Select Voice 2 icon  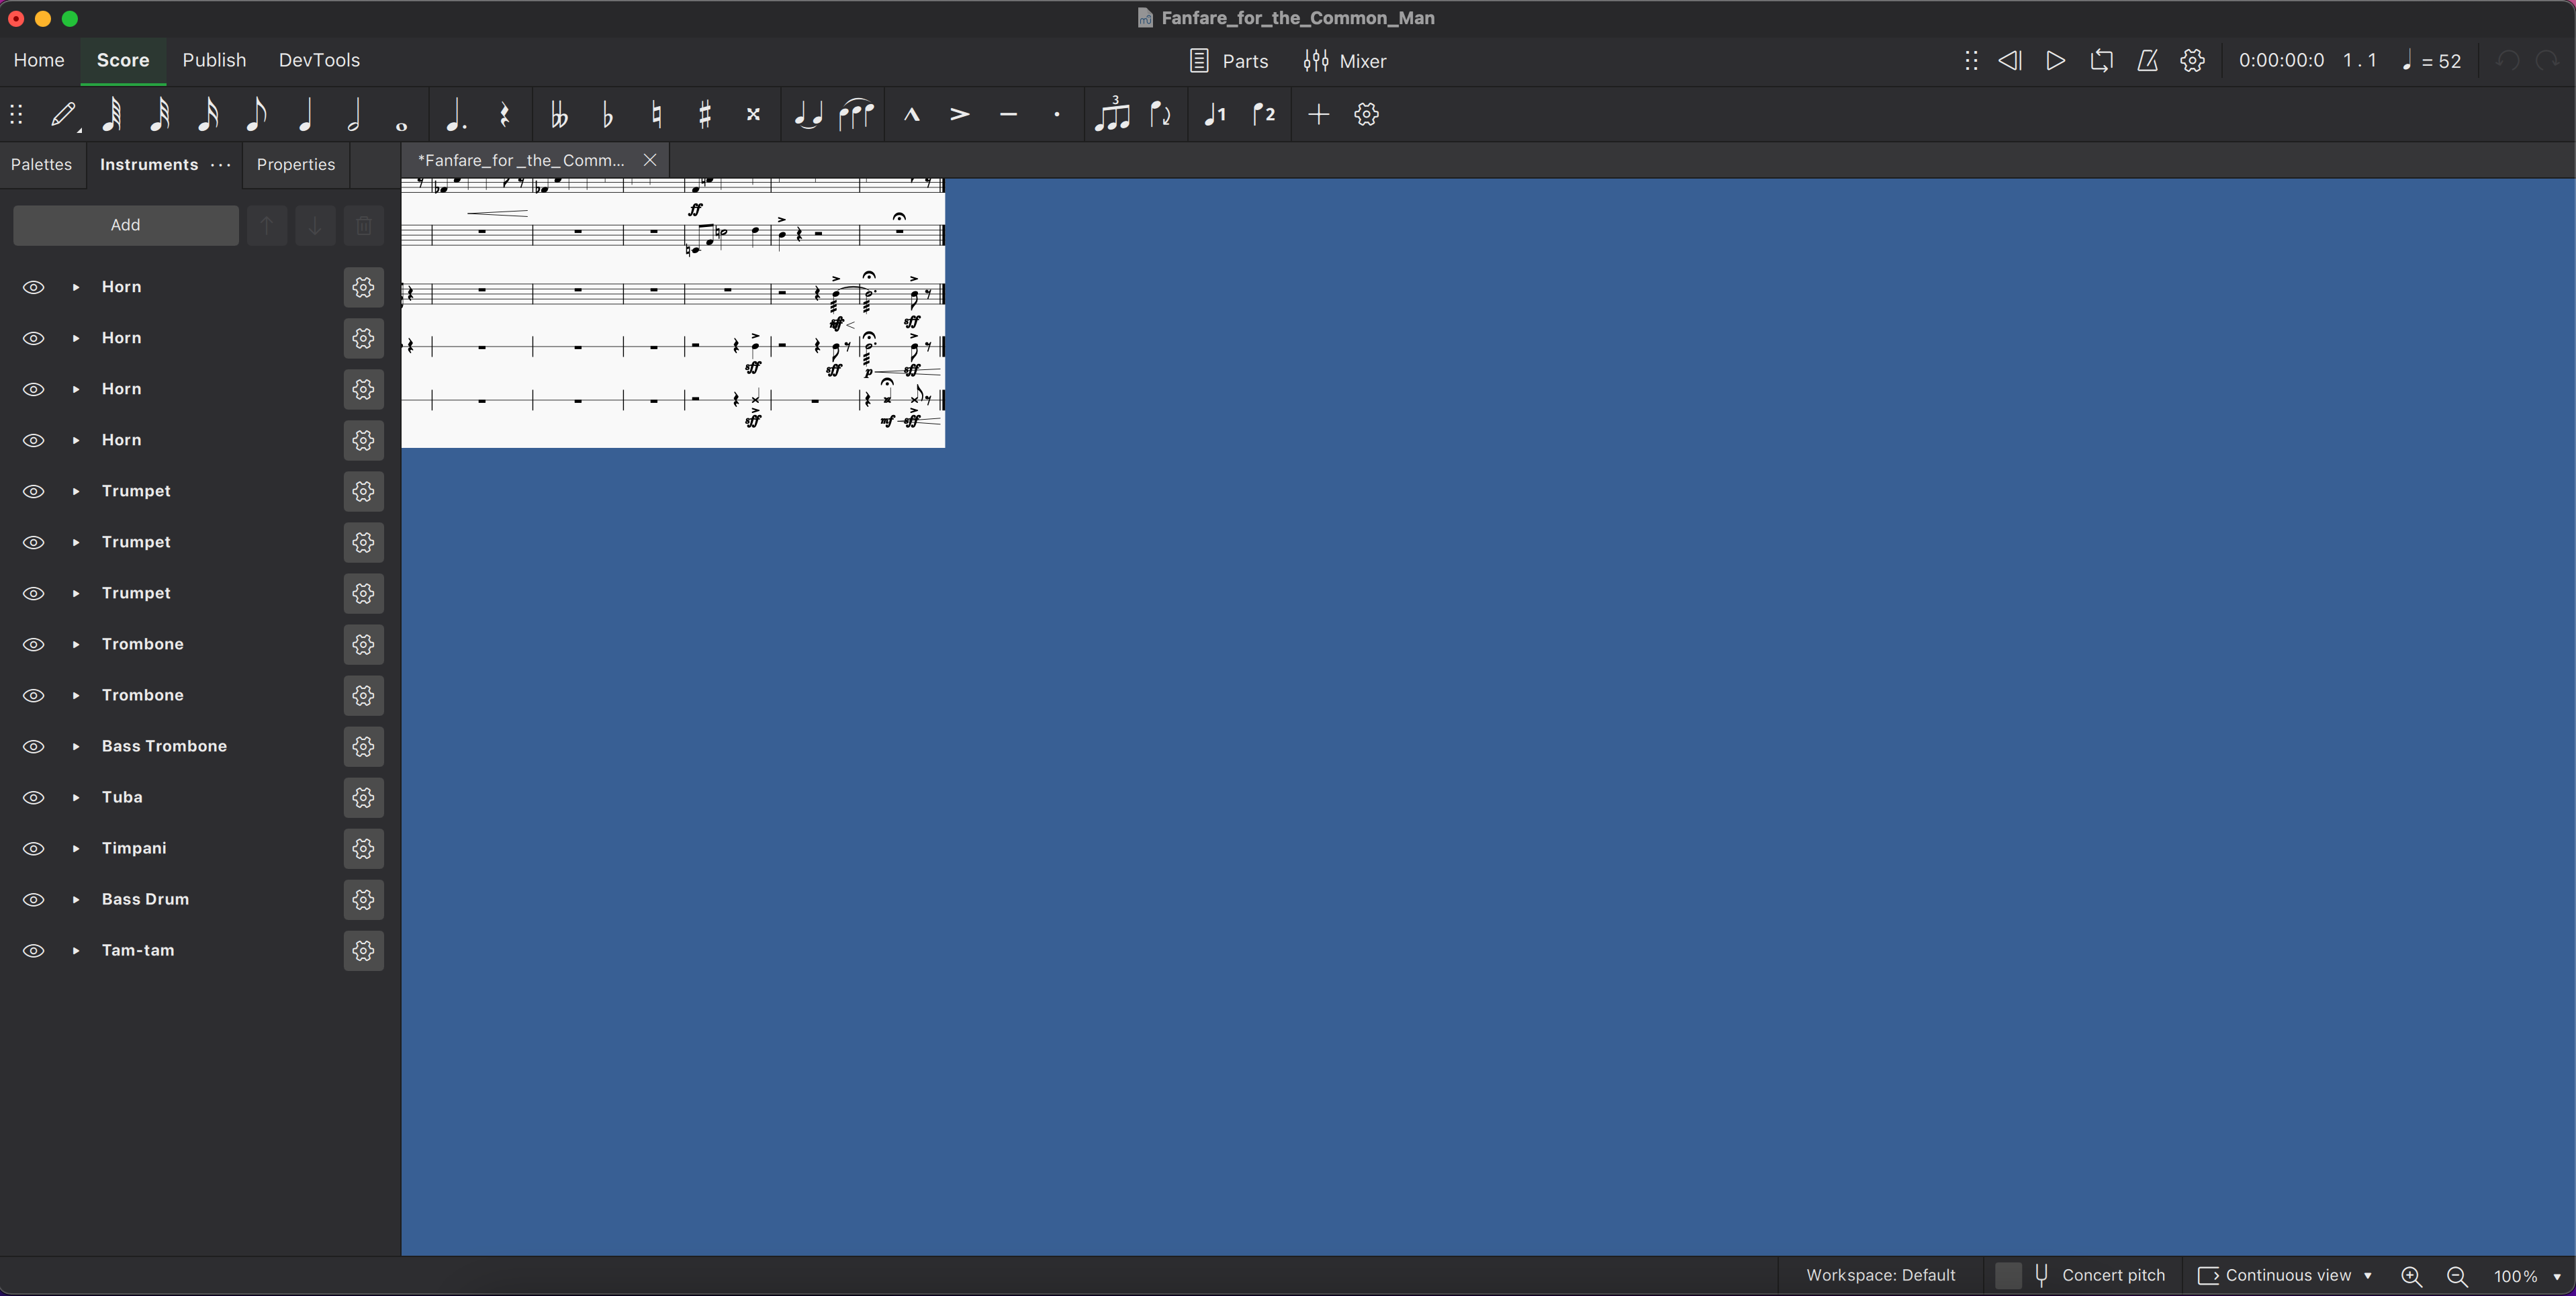tap(1264, 115)
